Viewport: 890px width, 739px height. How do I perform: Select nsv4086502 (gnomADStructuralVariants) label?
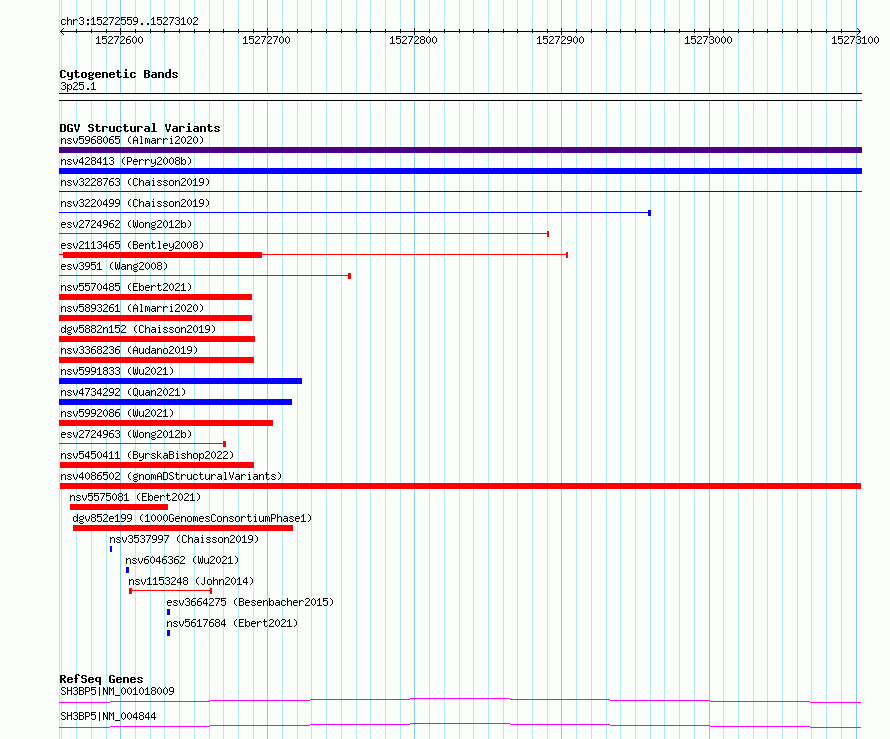pos(171,476)
